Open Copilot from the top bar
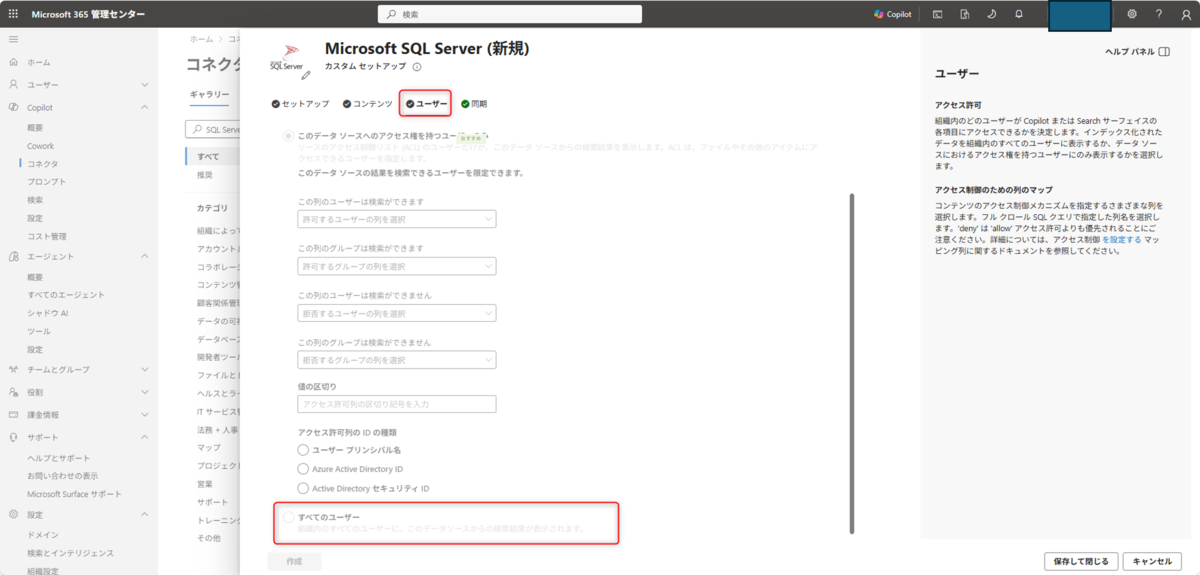The height and width of the screenshot is (575, 1200). (892, 14)
